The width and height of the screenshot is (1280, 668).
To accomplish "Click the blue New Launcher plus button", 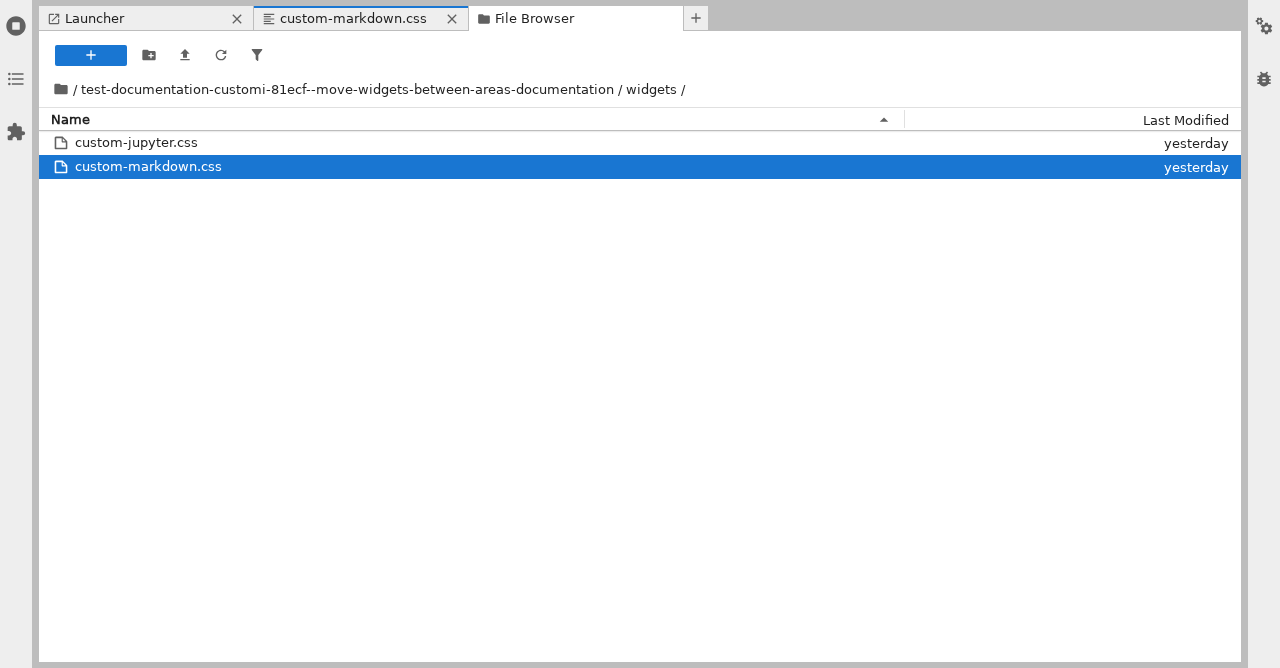I will pos(91,55).
